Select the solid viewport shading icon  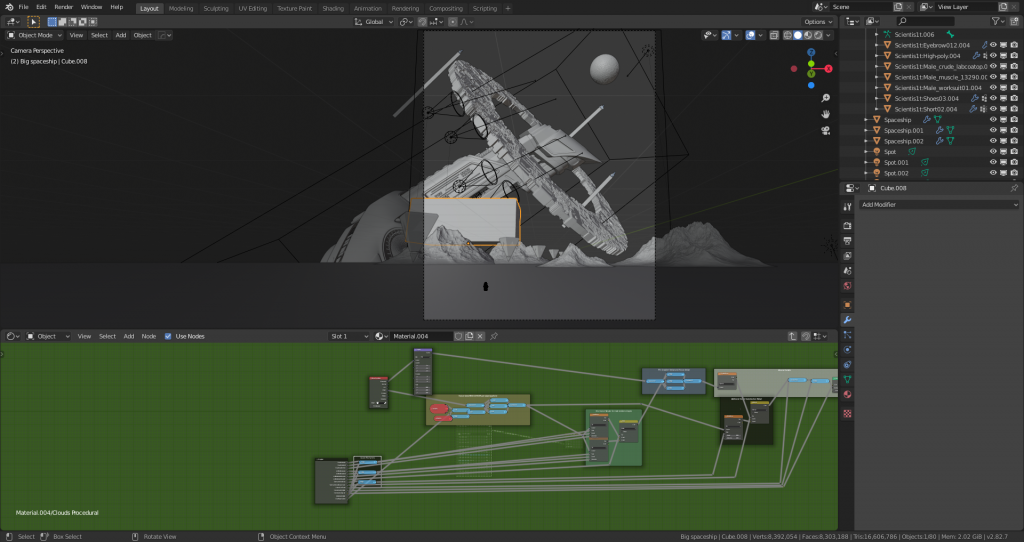(797, 35)
